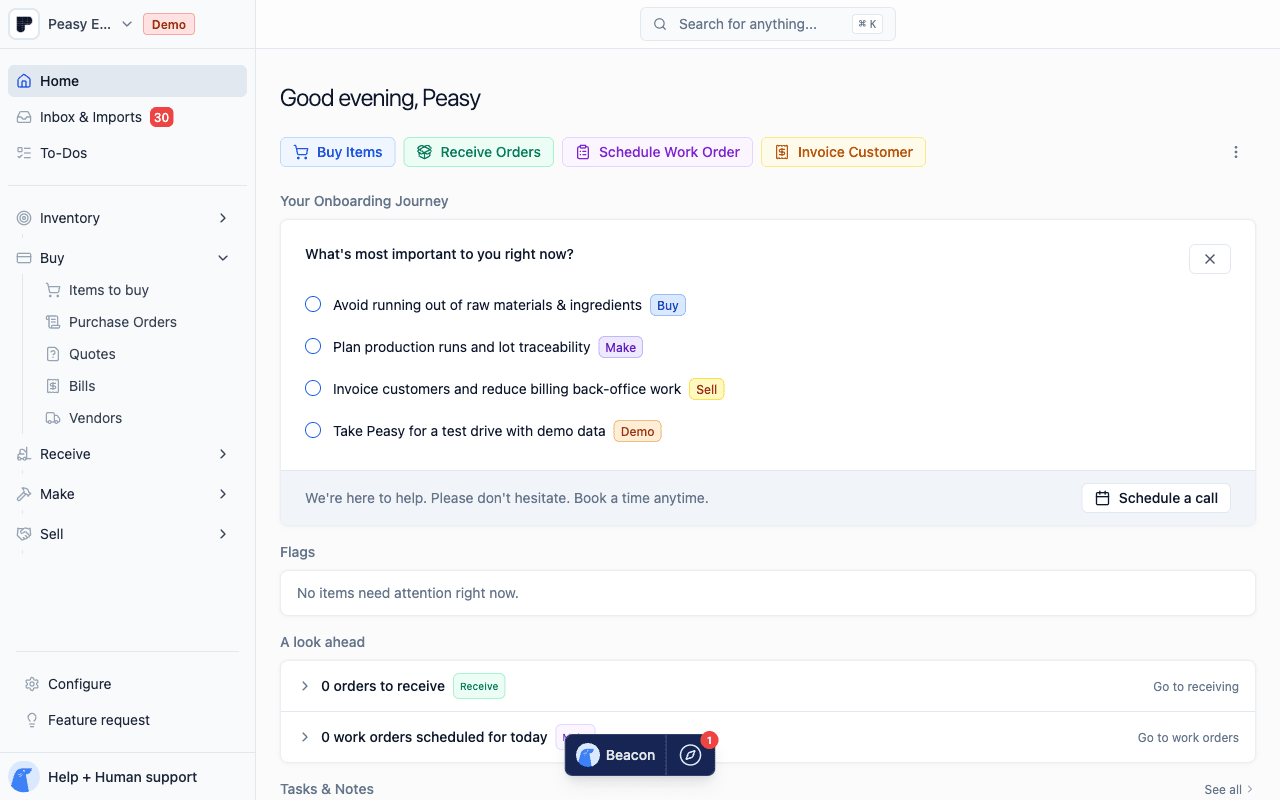Click the Invoice Customer button
Viewport: 1280px width, 800px height.
(843, 152)
